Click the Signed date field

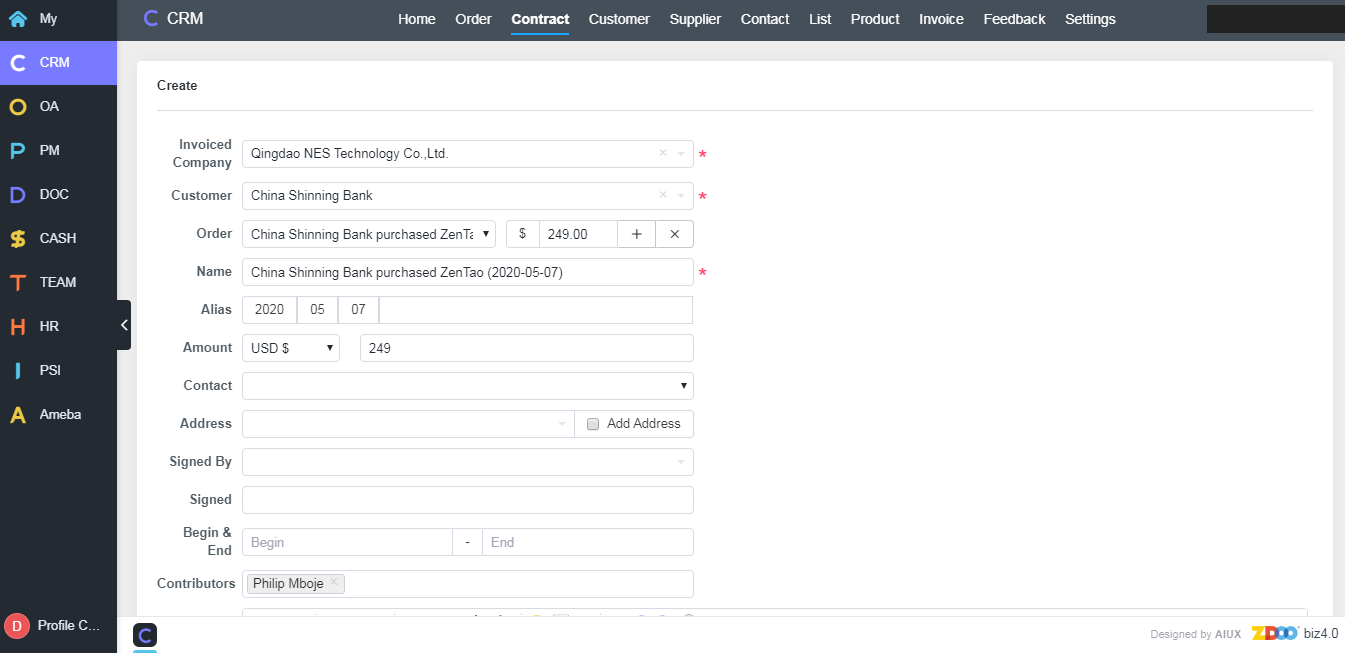(x=468, y=500)
